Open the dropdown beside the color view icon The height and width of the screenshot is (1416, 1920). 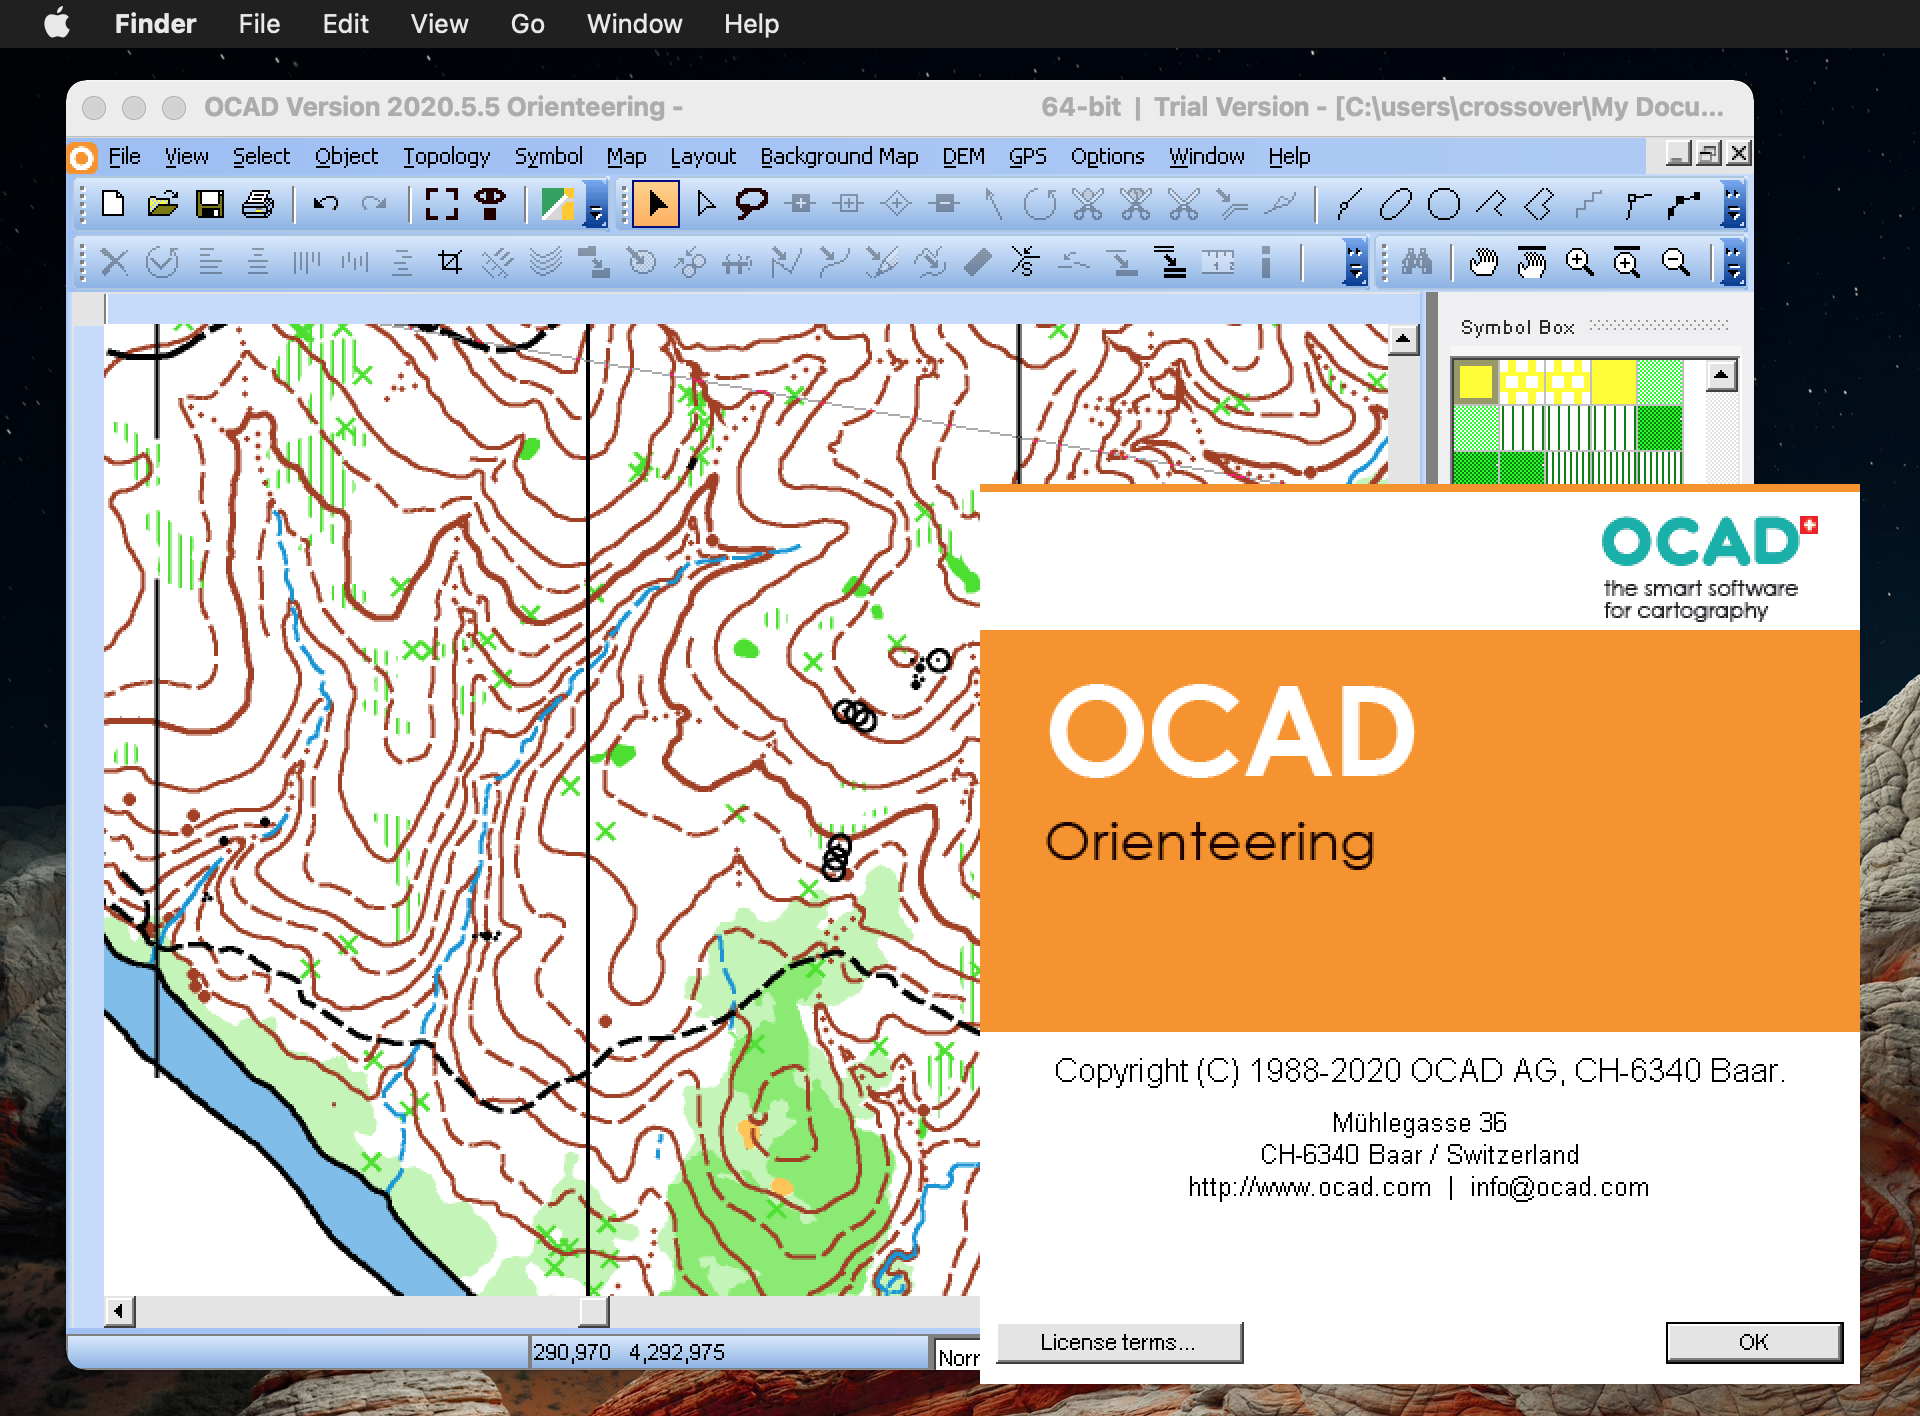[596, 212]
